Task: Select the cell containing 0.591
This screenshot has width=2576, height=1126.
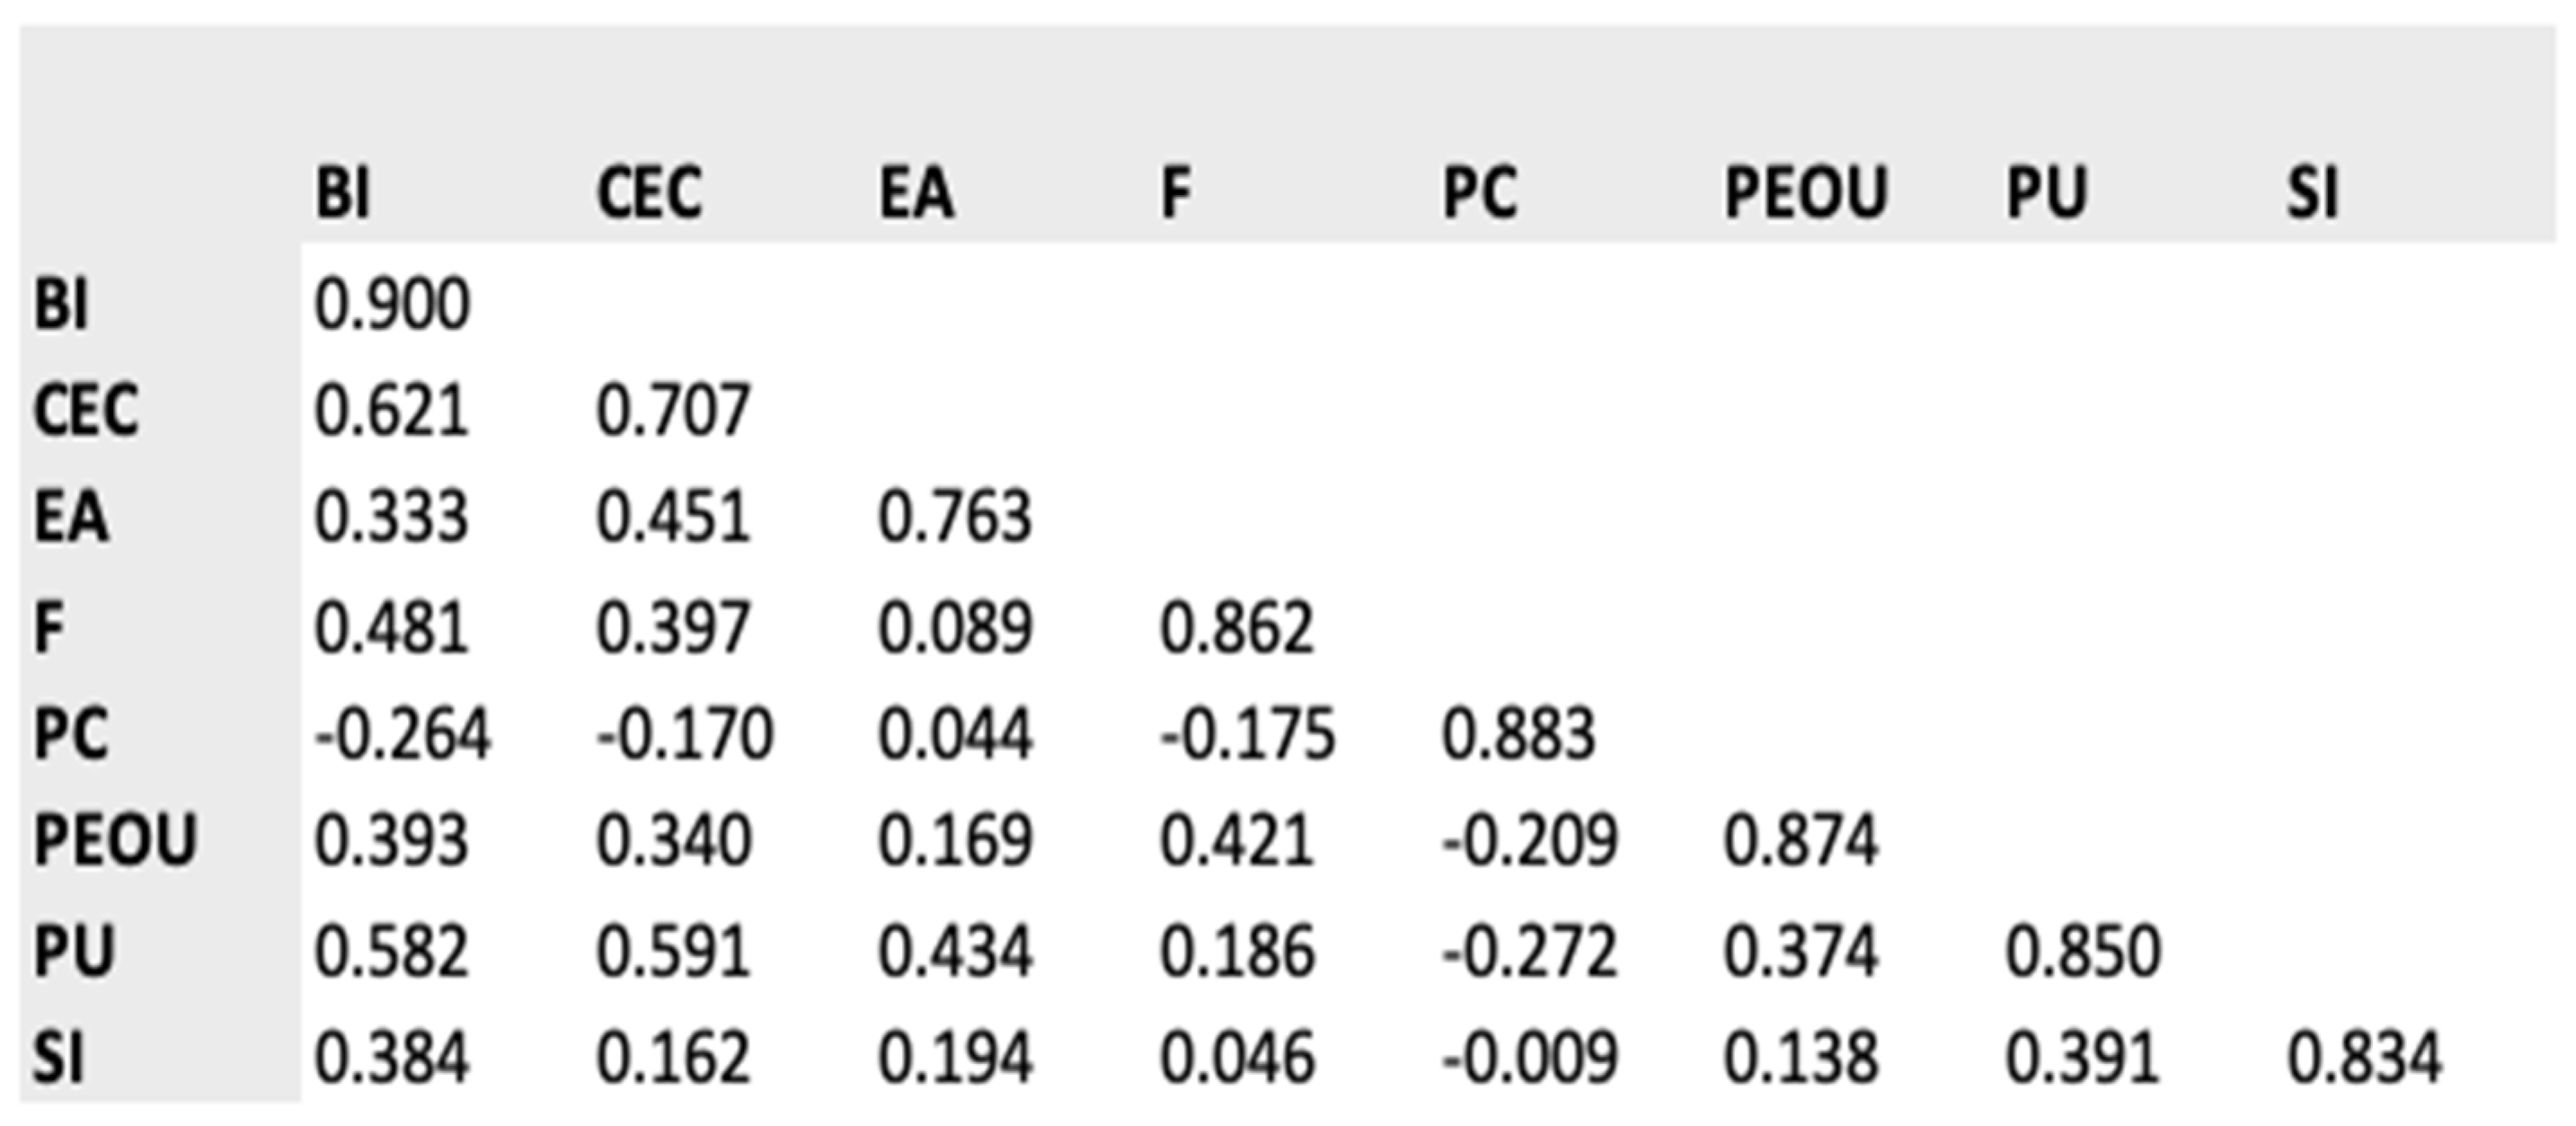Action: click(673, 950)
